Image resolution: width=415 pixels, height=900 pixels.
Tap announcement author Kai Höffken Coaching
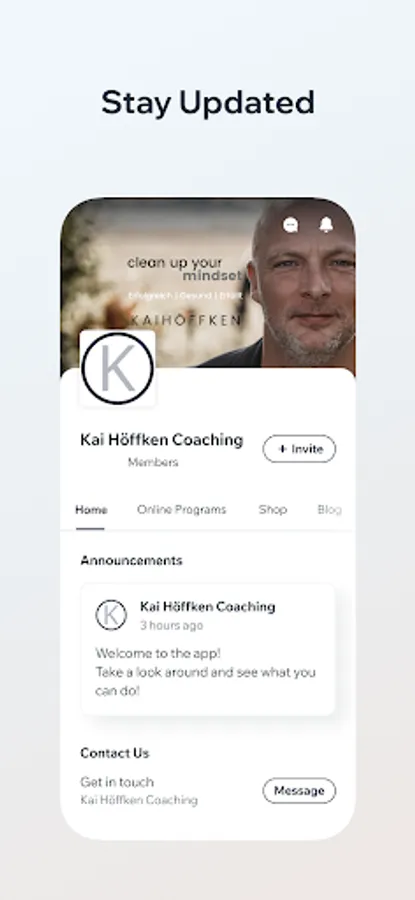tap(208, 607)
